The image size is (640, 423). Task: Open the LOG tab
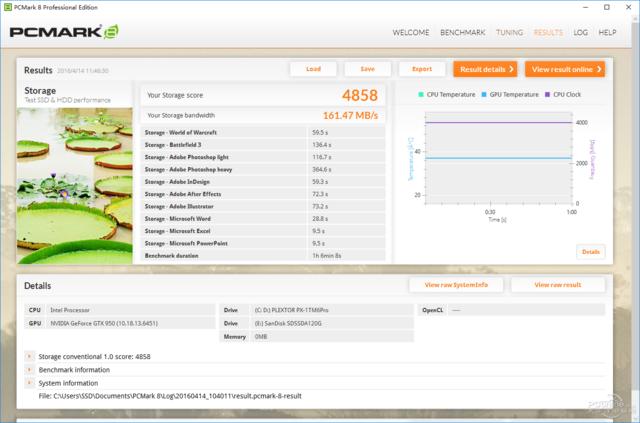(x=580, y=33)
